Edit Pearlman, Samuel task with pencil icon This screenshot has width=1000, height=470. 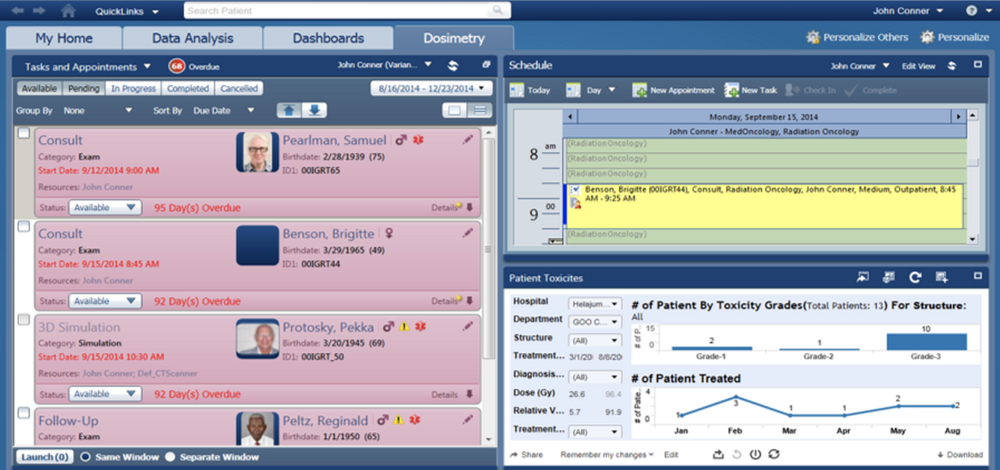click(468, 140)
